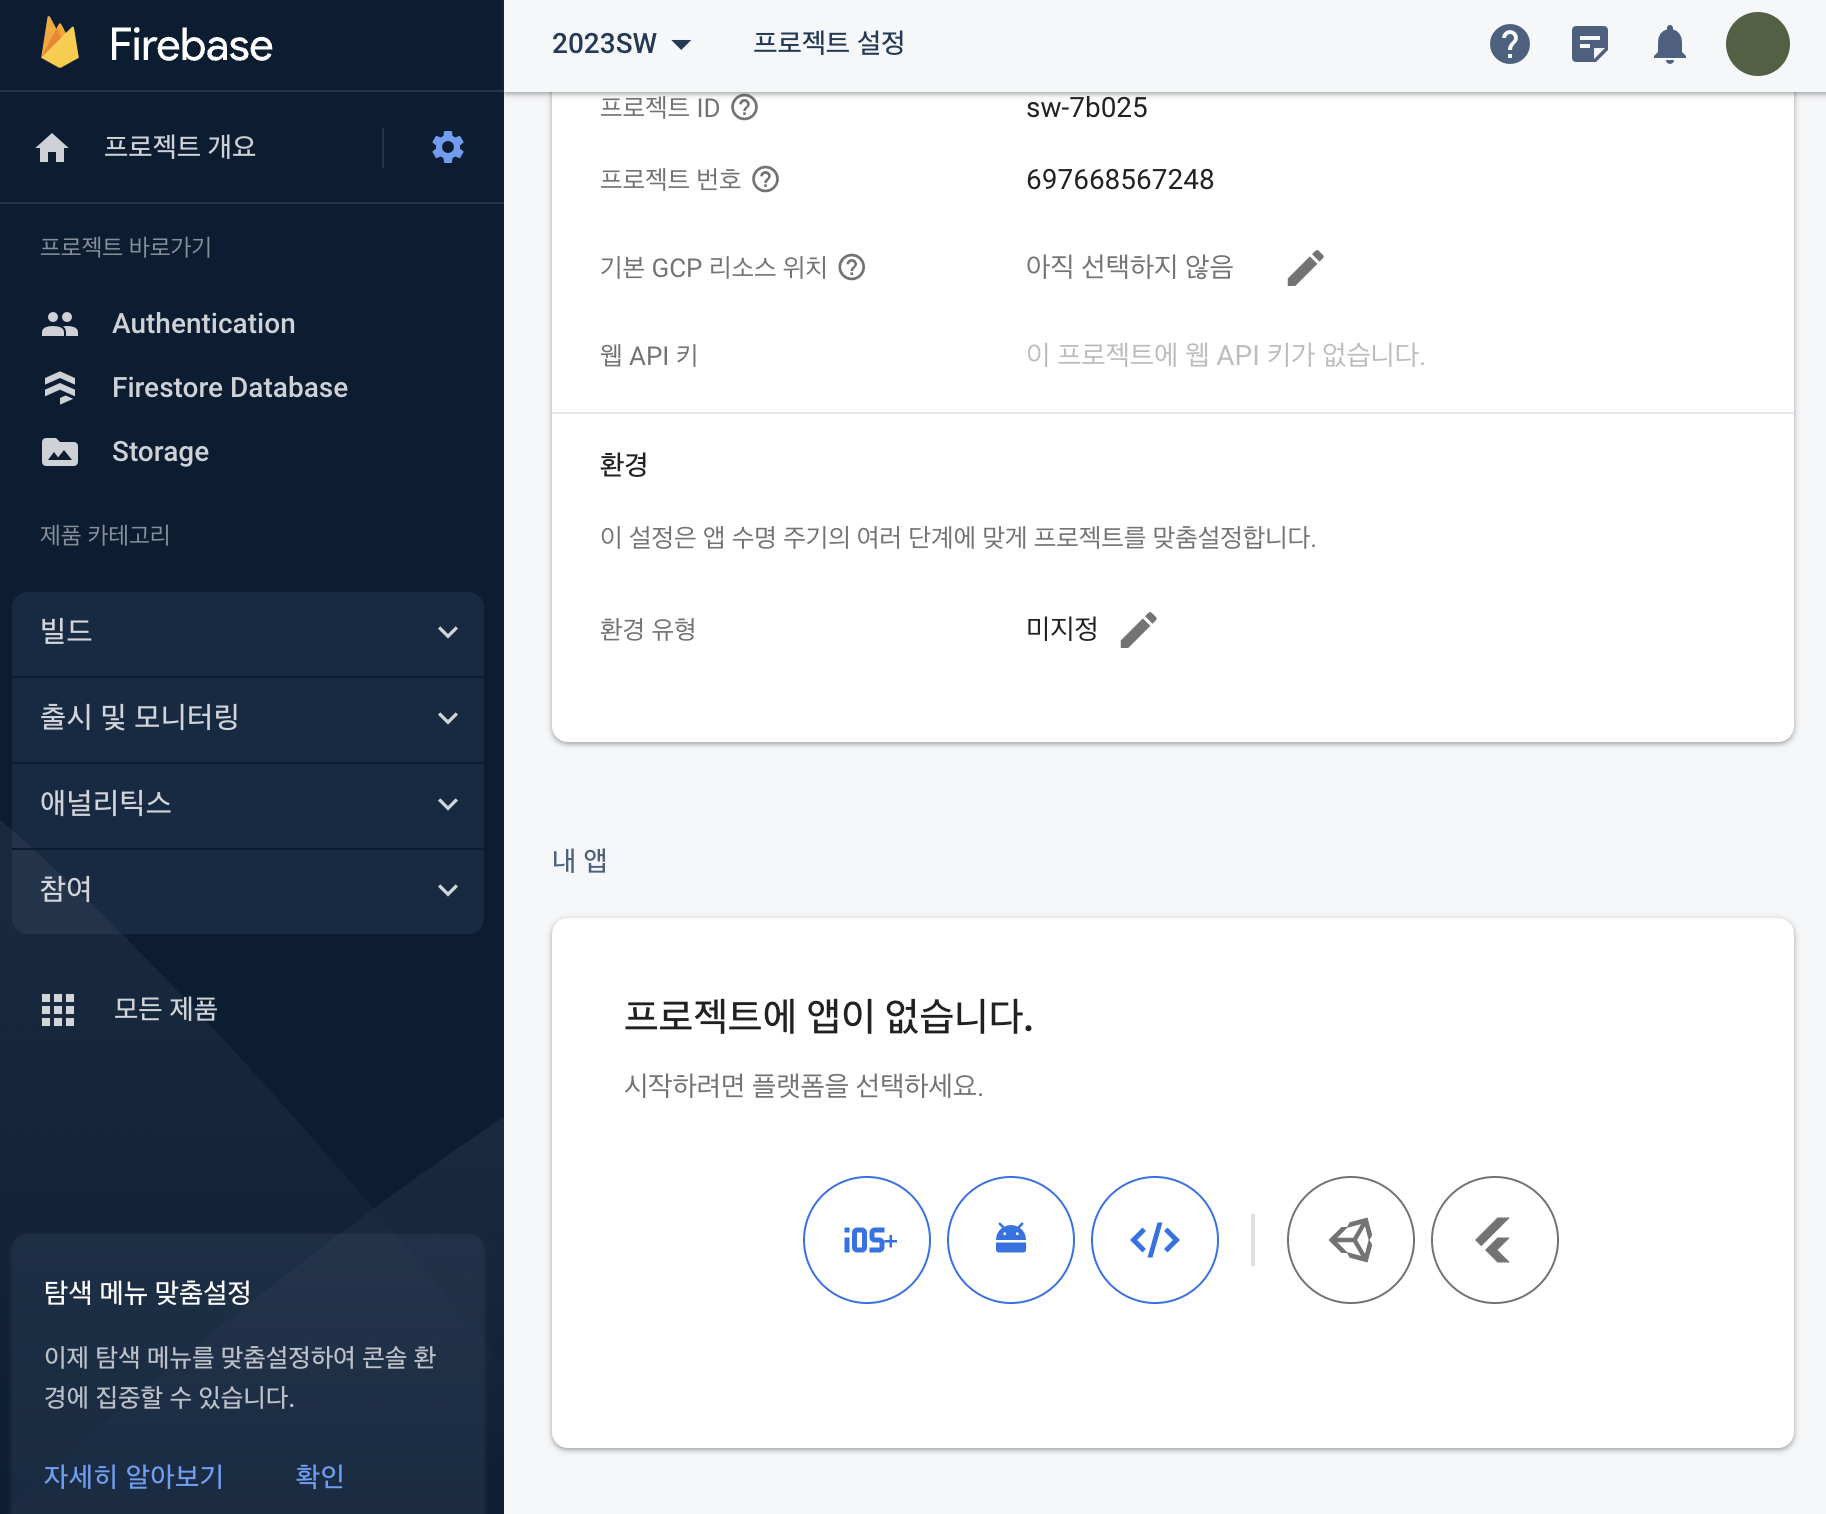Add a Unity app

(x=1351, y=1240)
